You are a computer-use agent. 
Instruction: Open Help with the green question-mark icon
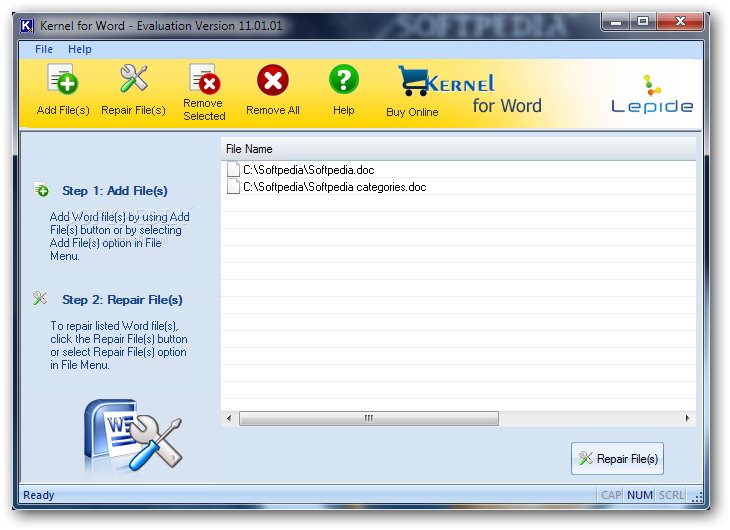344,79
